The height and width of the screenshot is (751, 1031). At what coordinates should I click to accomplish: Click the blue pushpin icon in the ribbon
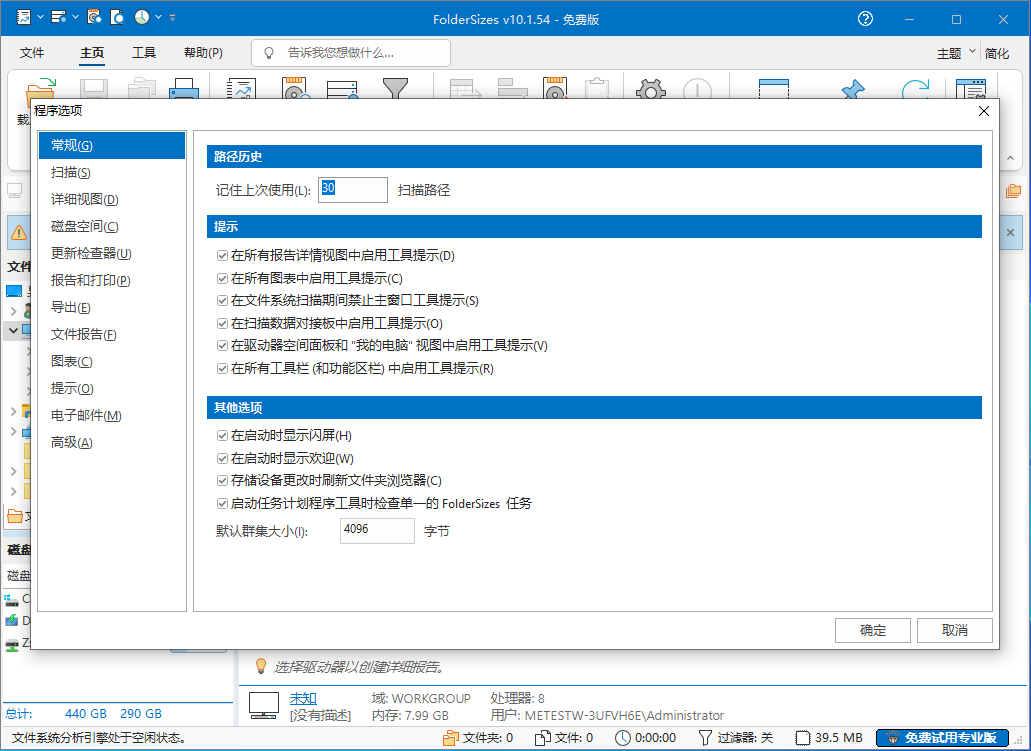point(853,89)
